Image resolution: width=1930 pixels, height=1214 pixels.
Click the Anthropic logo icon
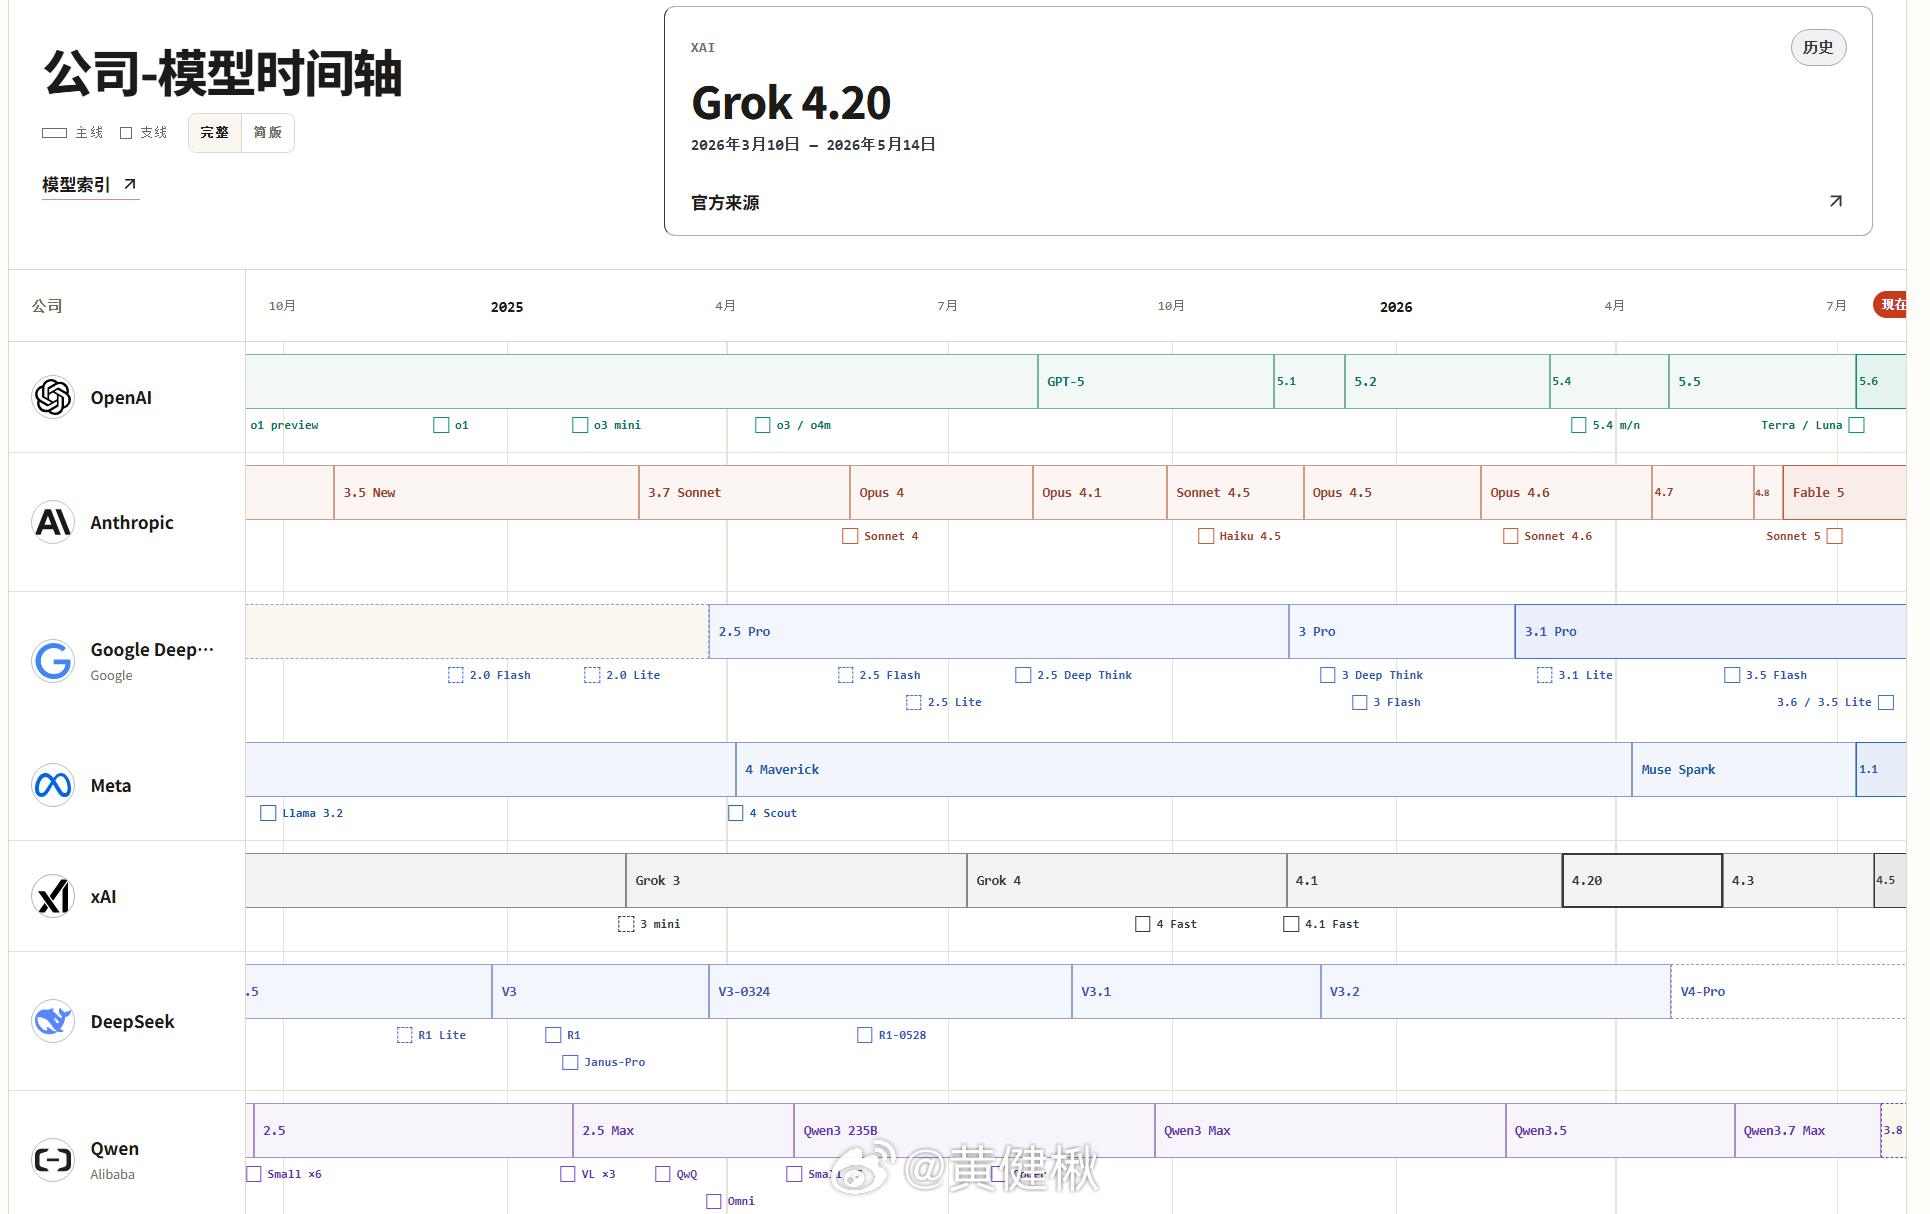coord(53,522)
